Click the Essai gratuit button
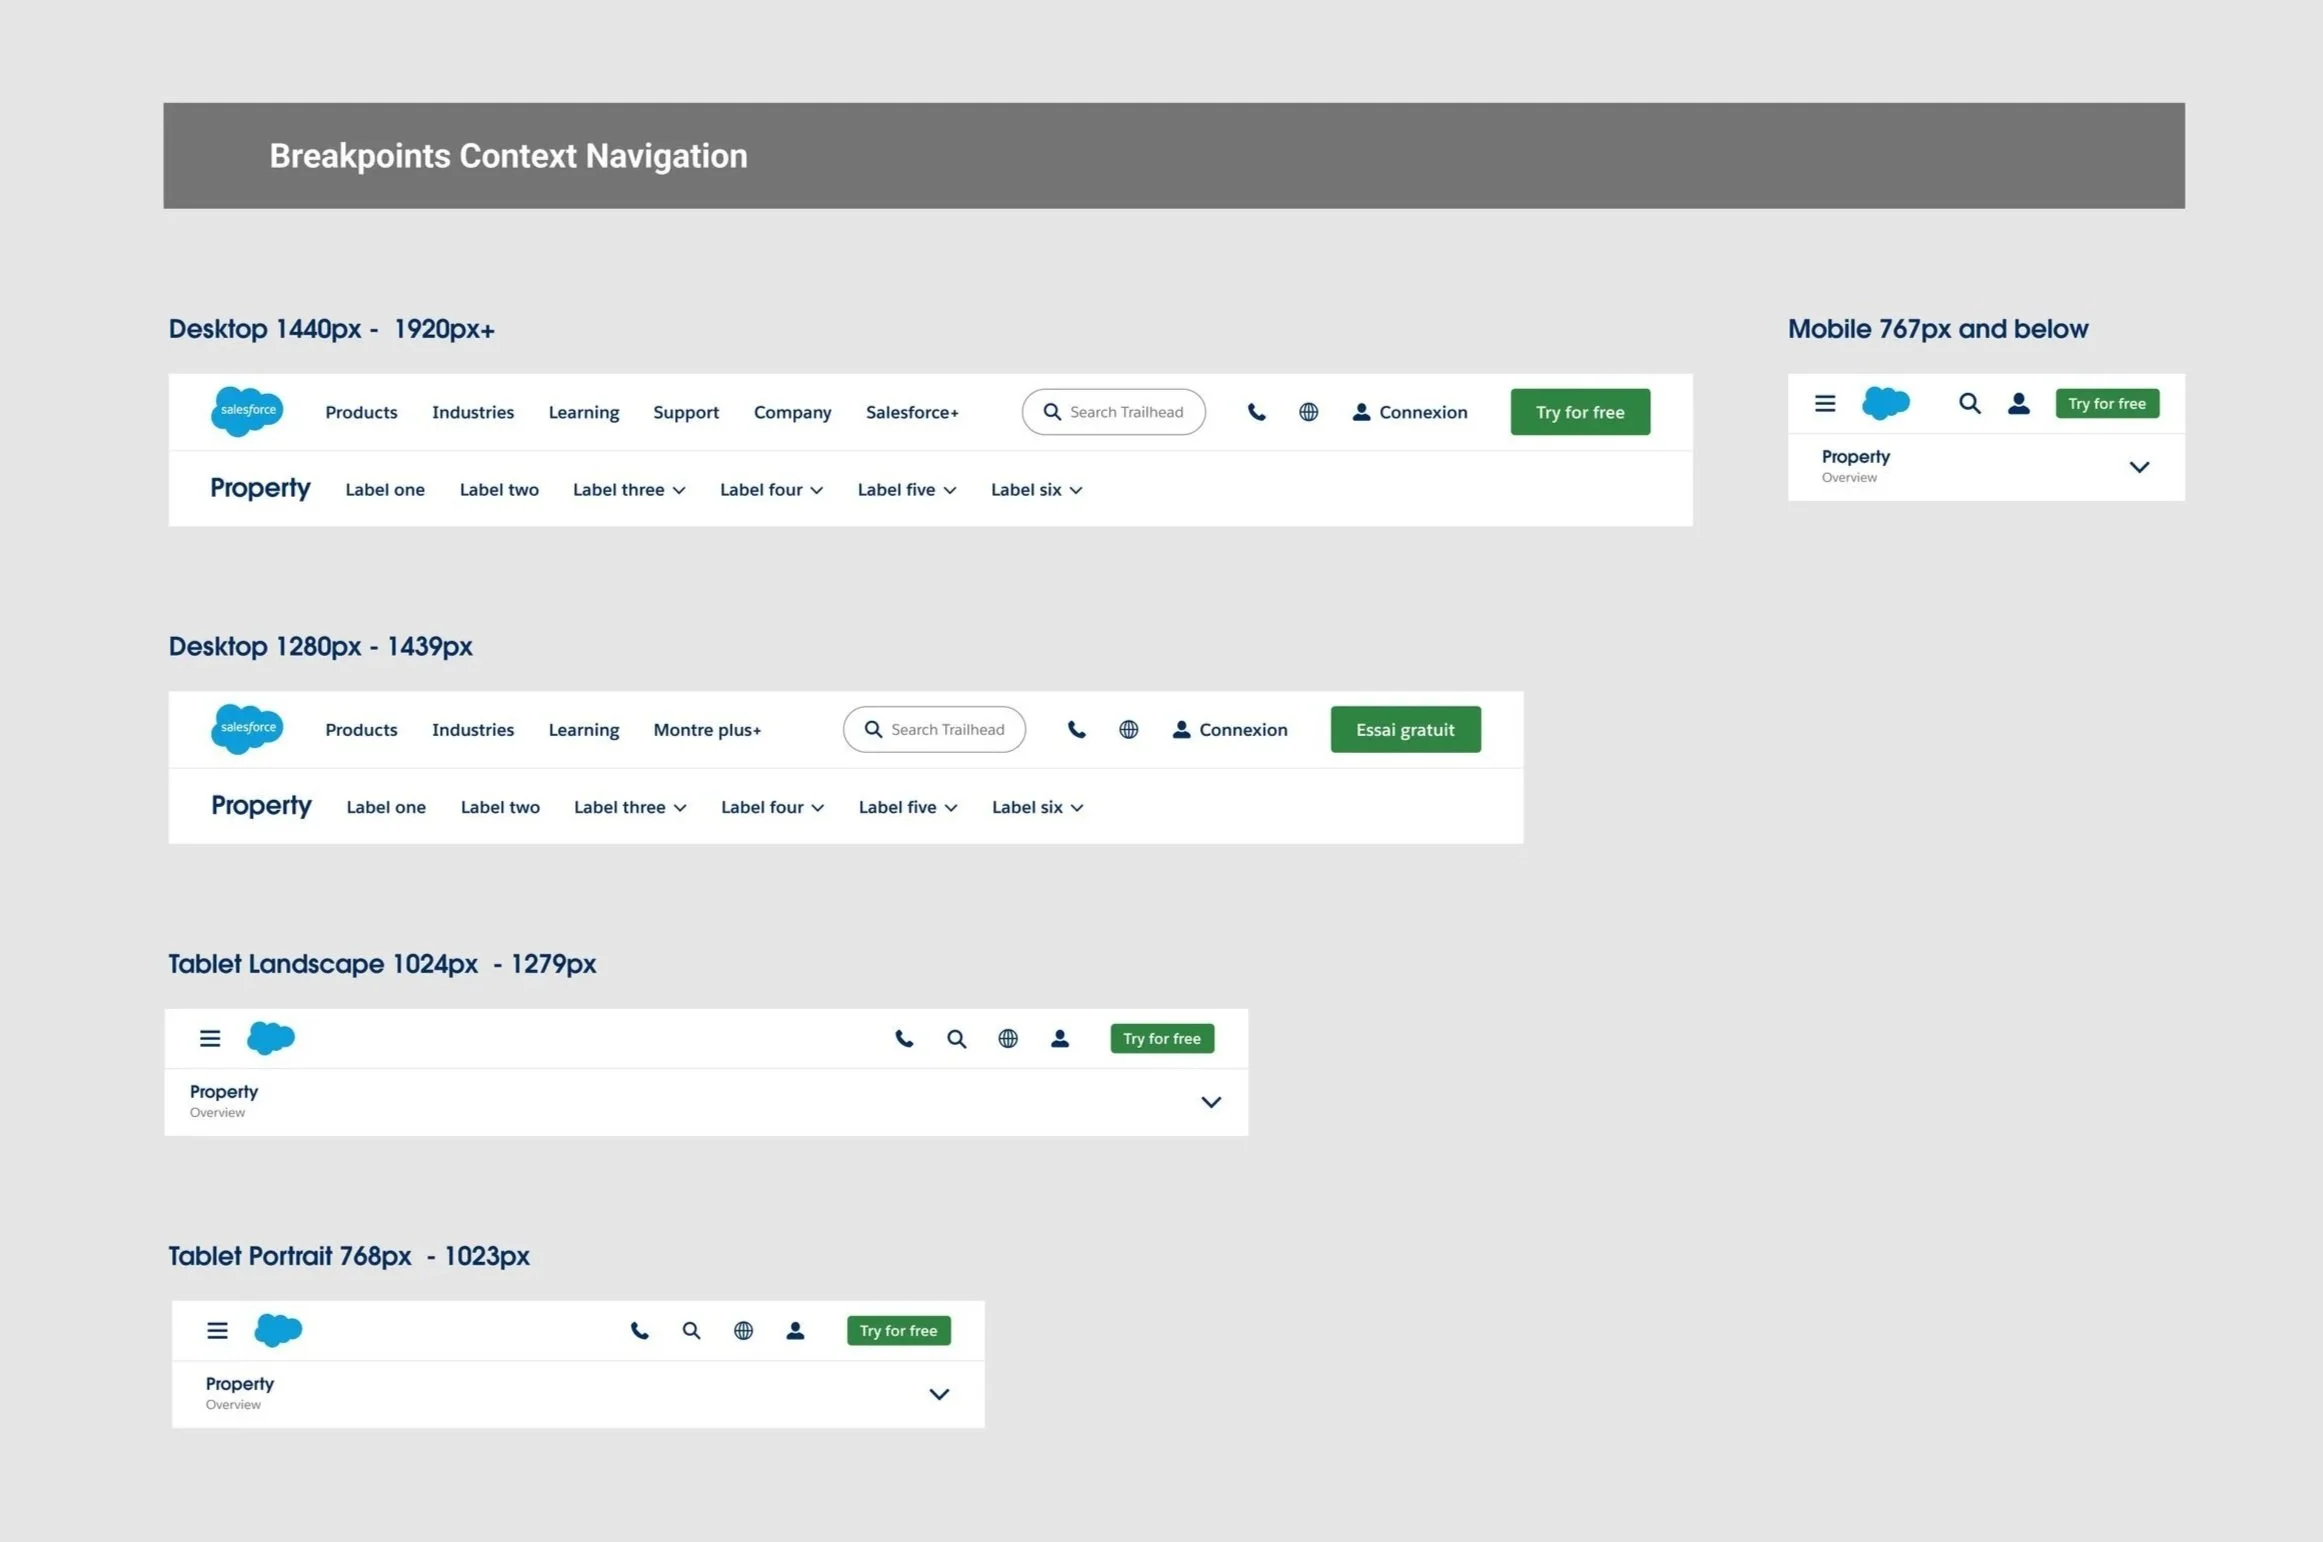The width and height of the screenshot is (2323, 1542). point(1405,729)
